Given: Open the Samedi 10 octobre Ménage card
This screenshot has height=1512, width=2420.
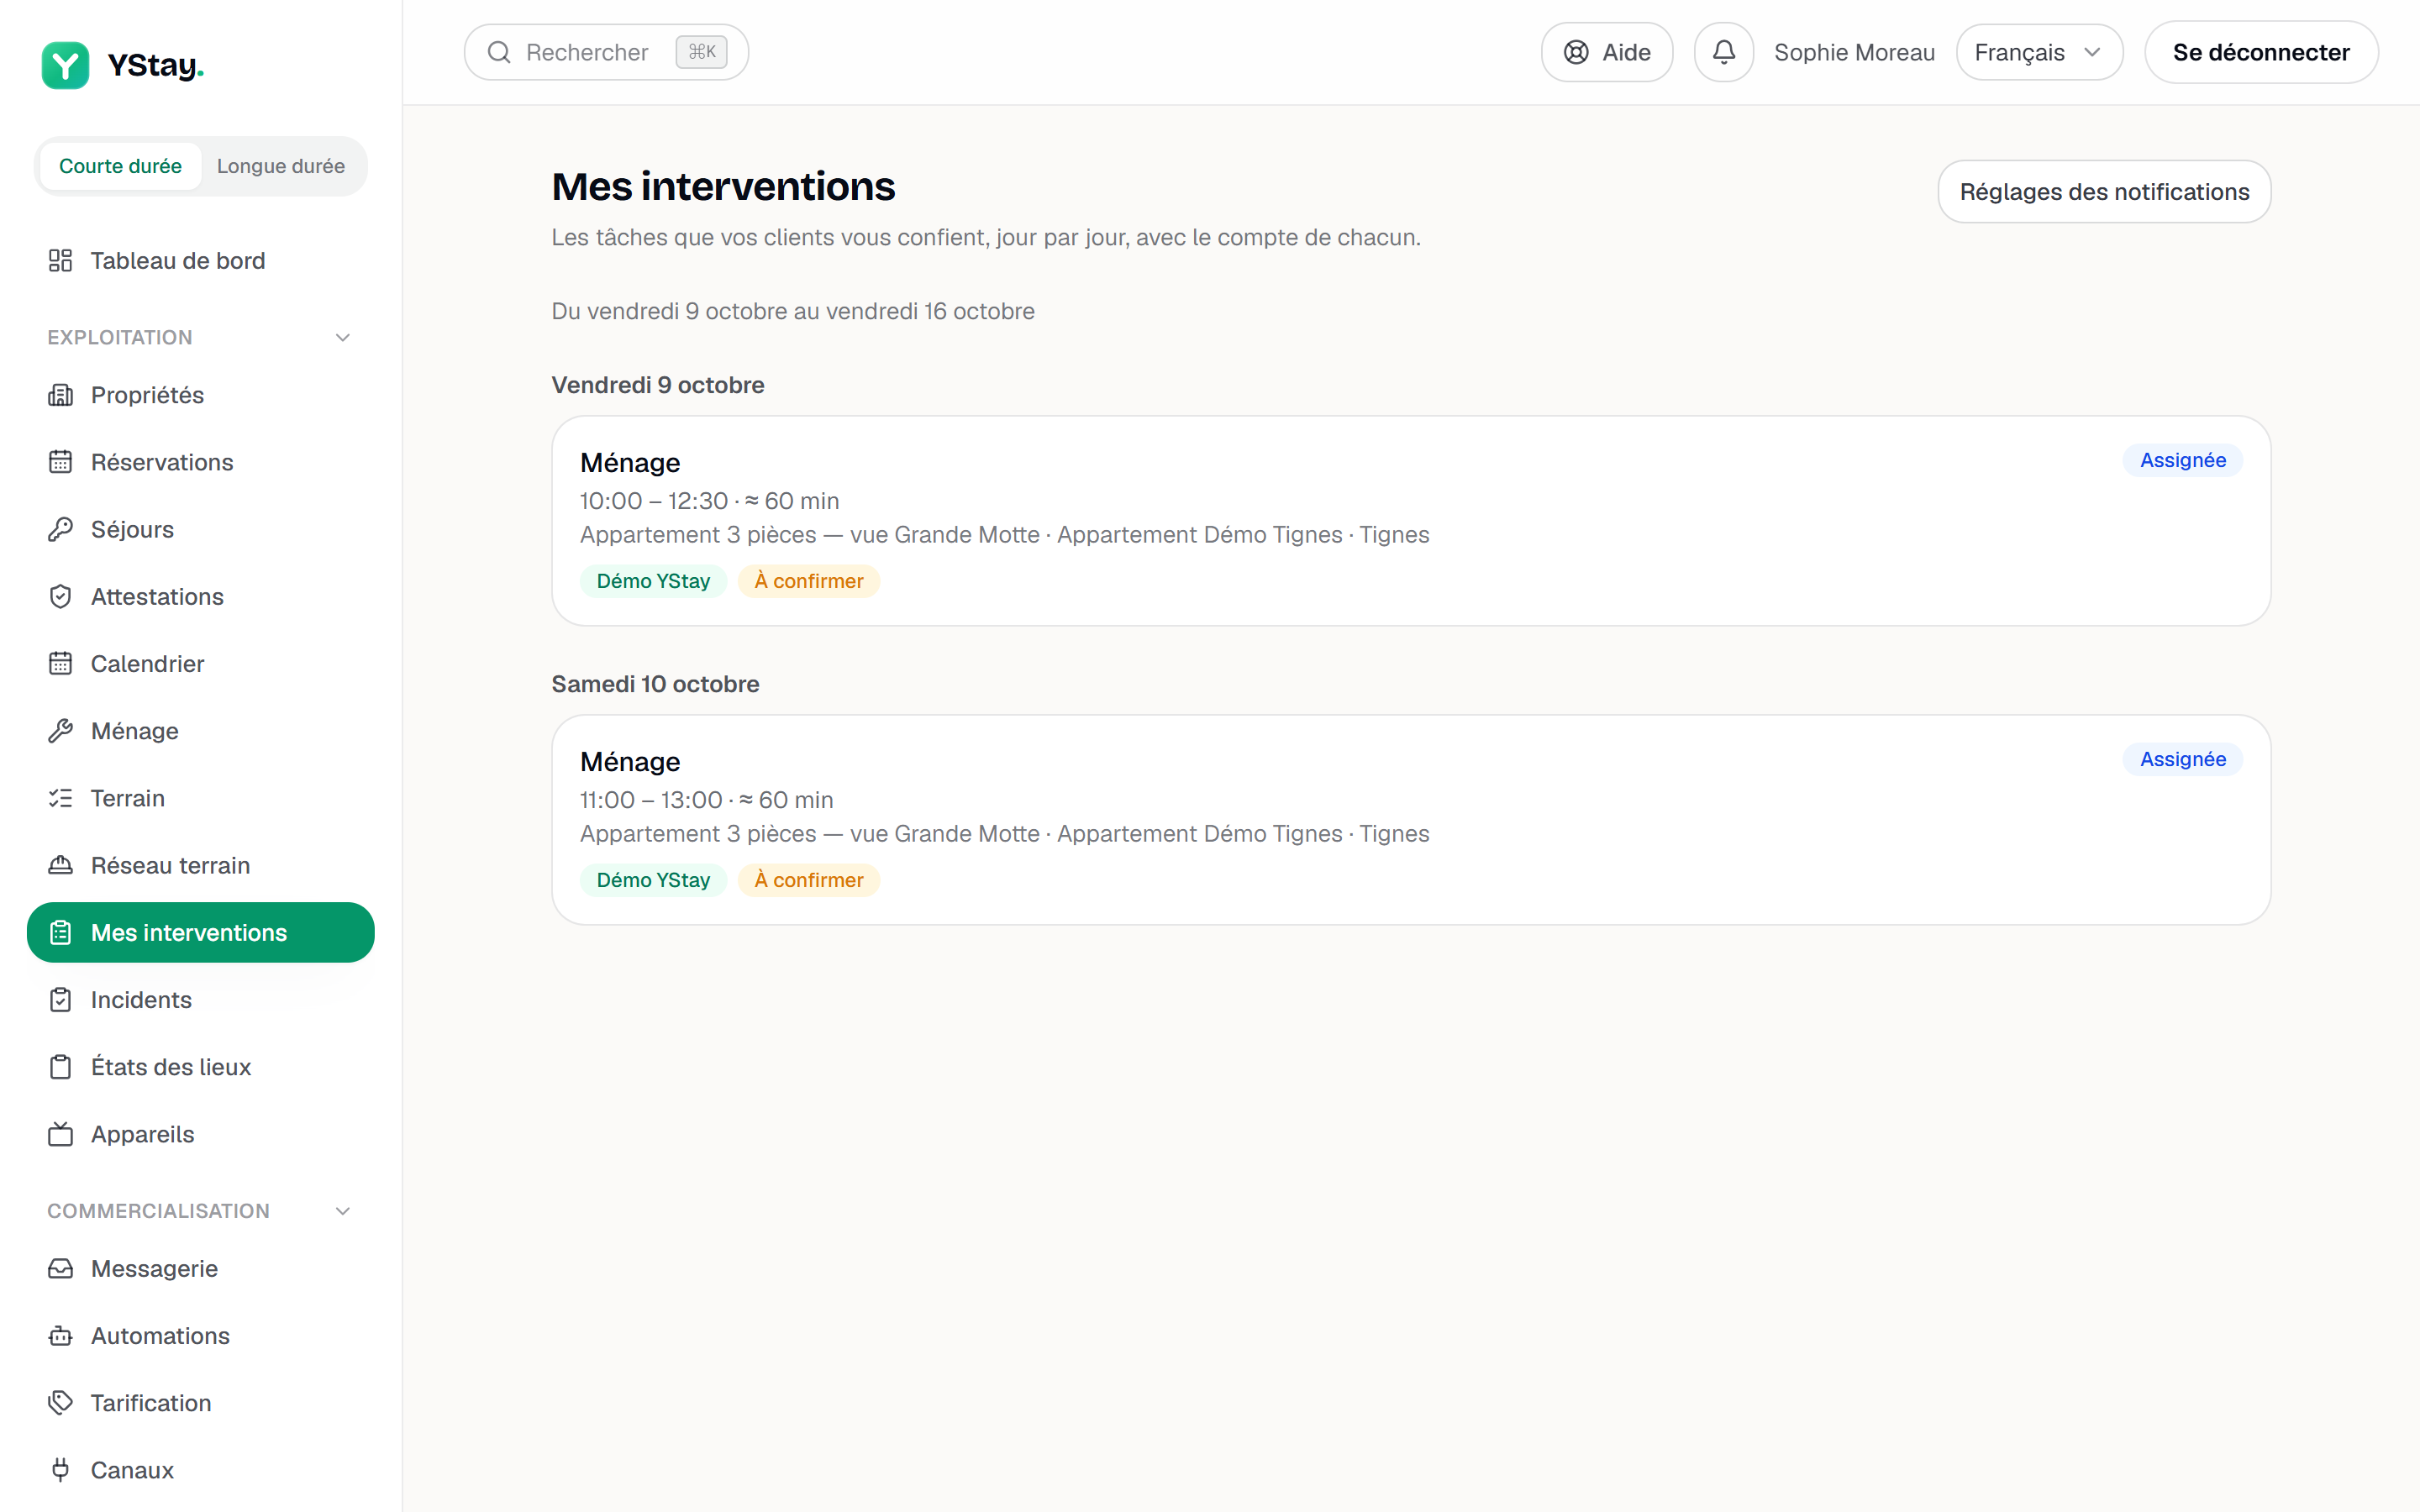Looking at the screenshot, I should click(x=1411, y=820).
